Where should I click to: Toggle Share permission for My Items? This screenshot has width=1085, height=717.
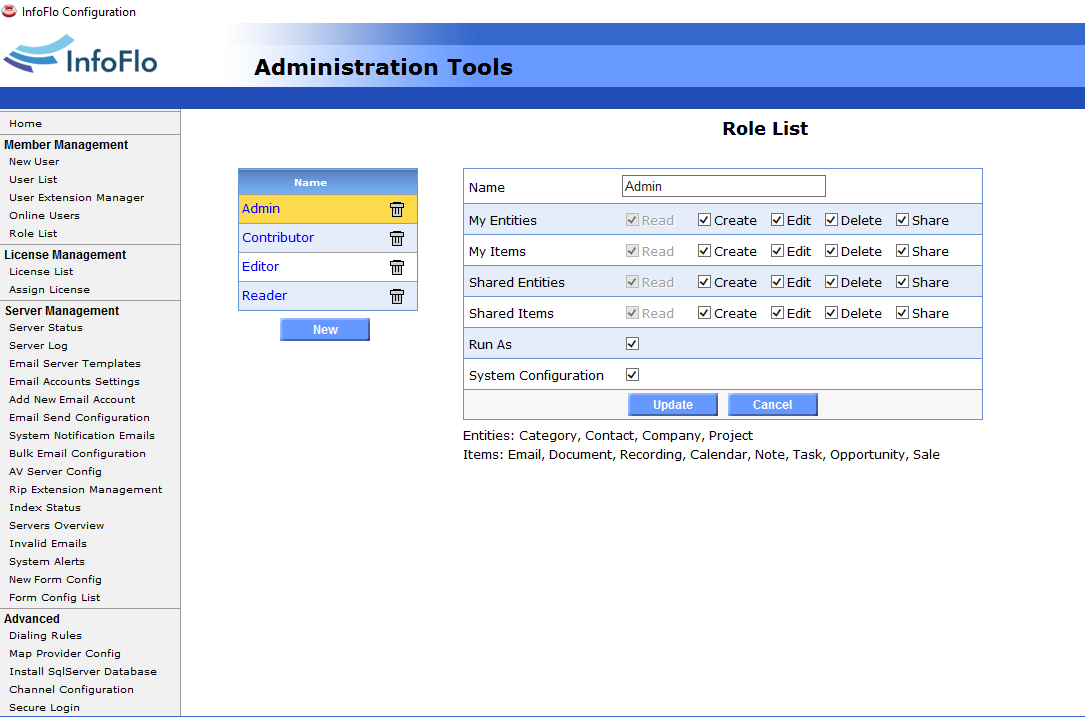tap(902, 251)
